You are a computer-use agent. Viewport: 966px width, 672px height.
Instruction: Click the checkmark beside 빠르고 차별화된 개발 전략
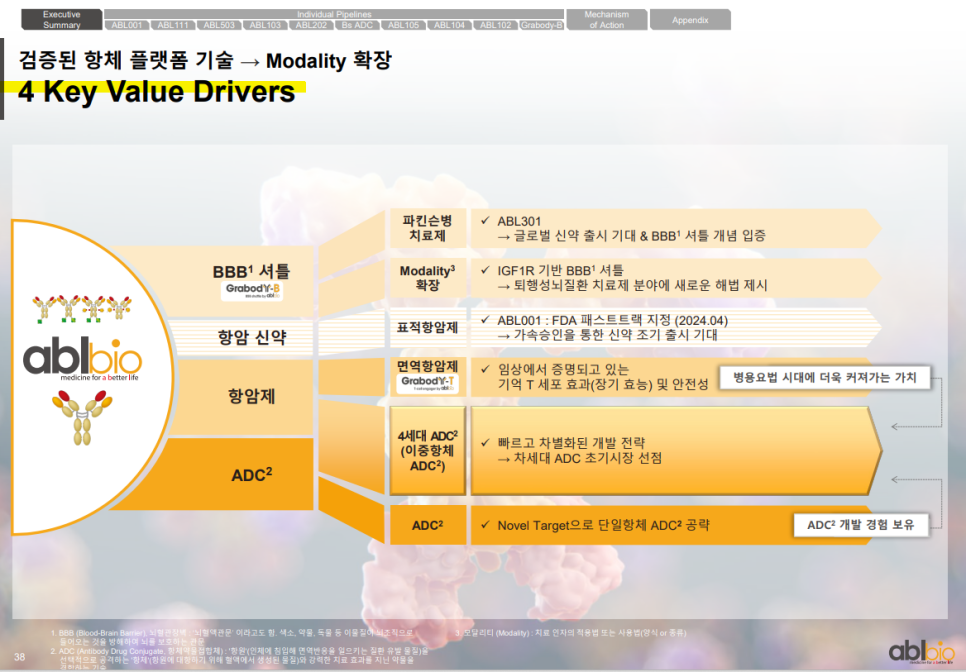pyautogui.click(x=485, y=442)
